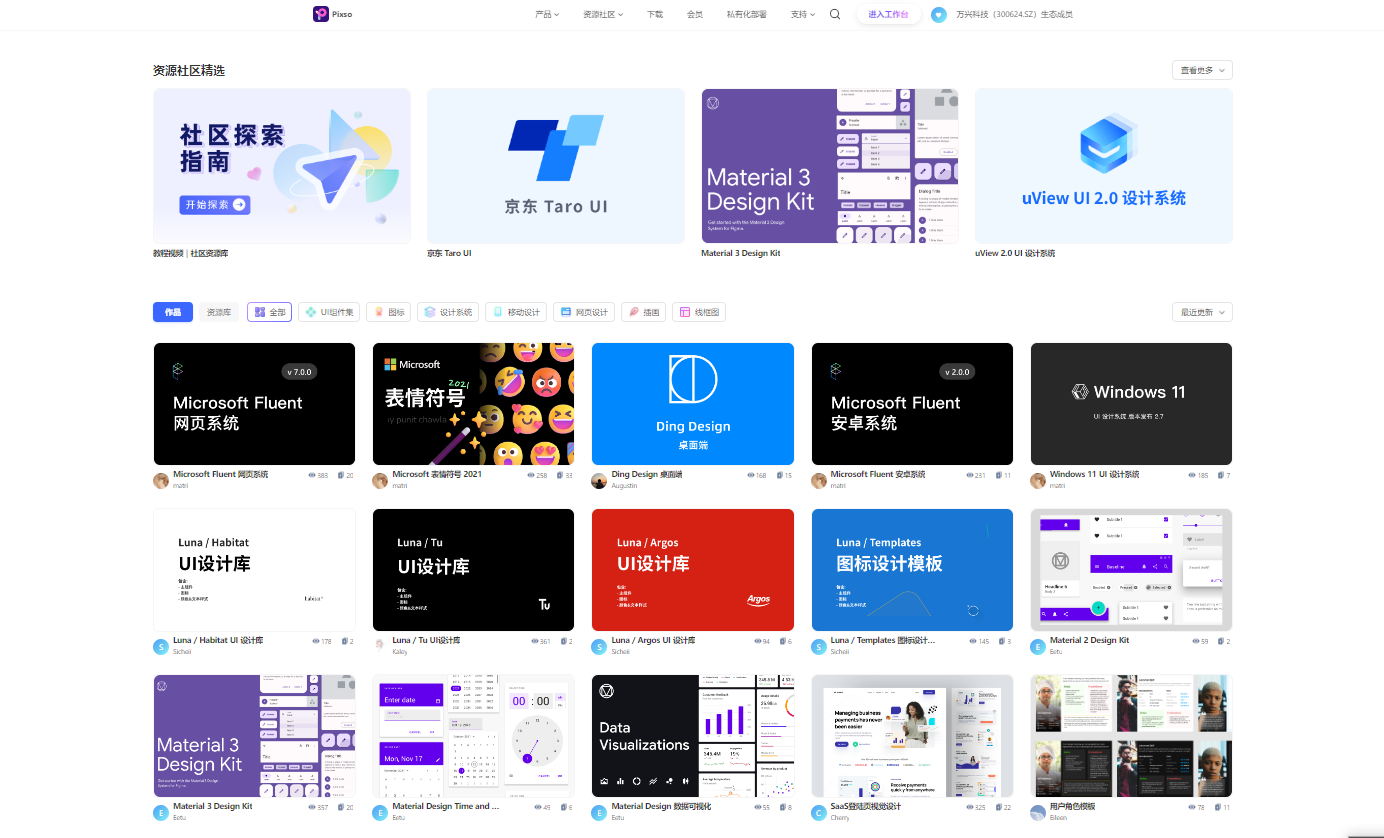Open the Microsoft Fluent 网页系统 thumbnail
1384x838 pixels.
click(x=254, y=404)
